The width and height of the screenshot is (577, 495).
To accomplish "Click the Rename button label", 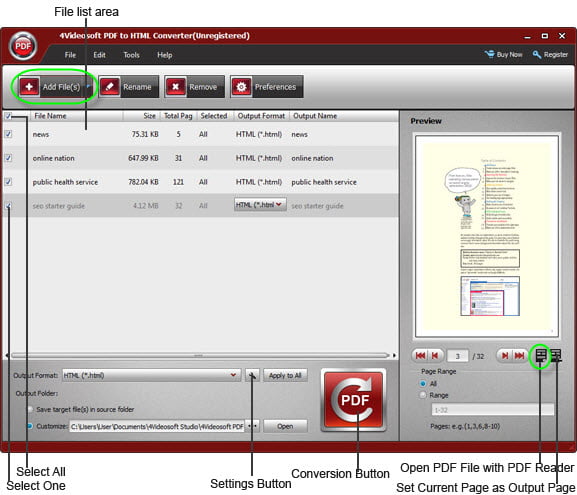I will pyautogui.click(x=137, y=87).
